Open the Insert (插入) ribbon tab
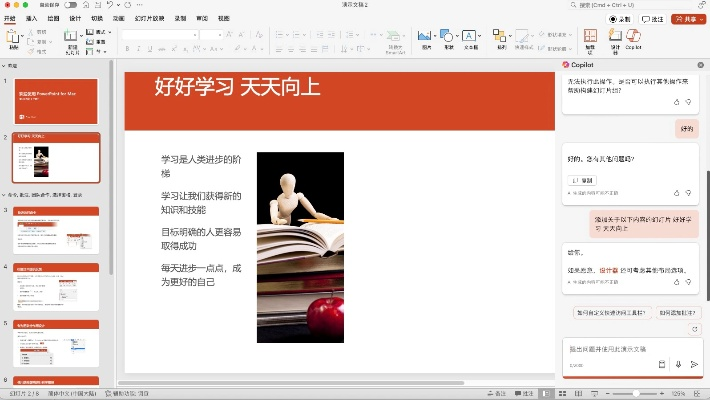Viewport: 710px width, 400px height. coord(32,19)
